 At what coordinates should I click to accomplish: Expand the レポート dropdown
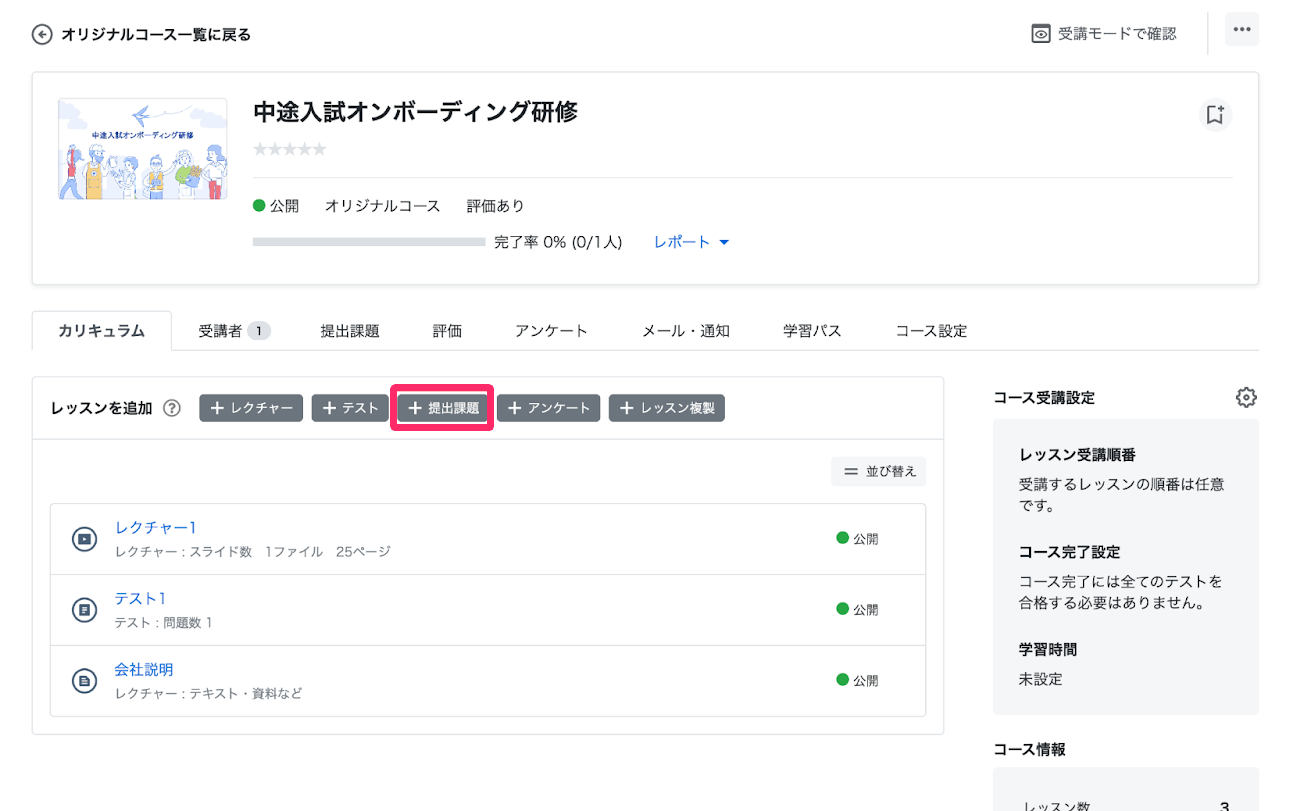pyautogui.click(x=692, y=242)
